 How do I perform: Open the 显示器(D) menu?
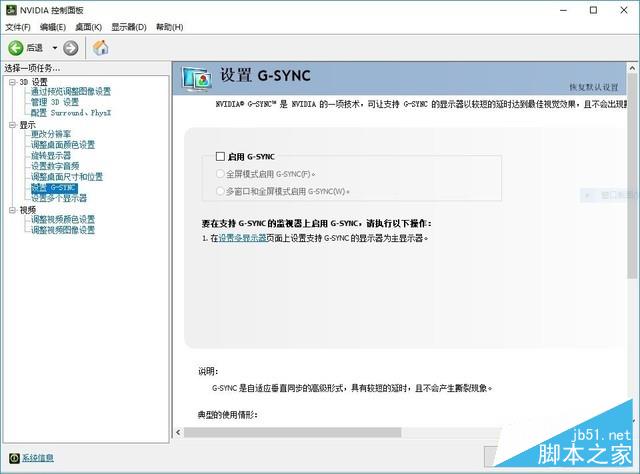(129, 27)
